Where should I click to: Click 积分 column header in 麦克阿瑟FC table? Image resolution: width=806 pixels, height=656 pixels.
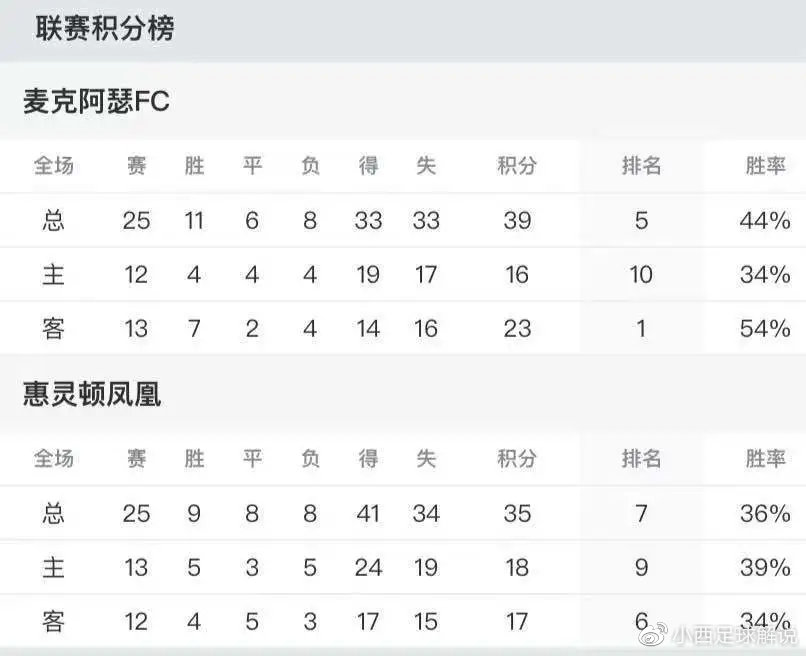(516, 166)
